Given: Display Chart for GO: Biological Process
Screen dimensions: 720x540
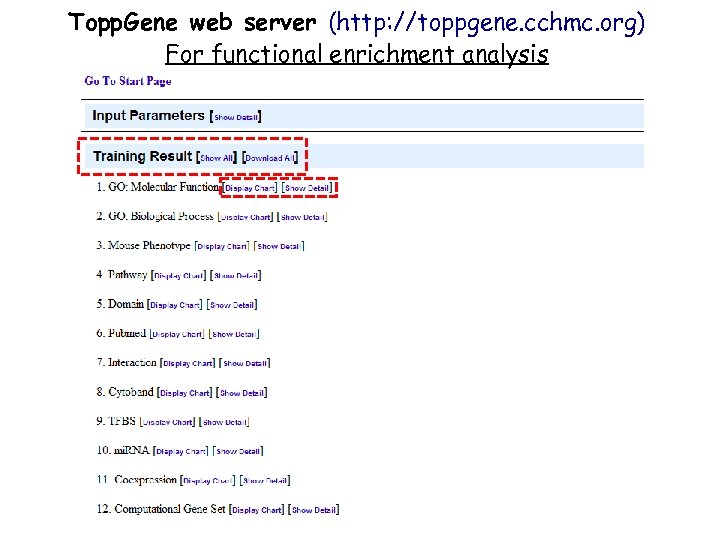Looking at the screenshot, I should point(246,217).
